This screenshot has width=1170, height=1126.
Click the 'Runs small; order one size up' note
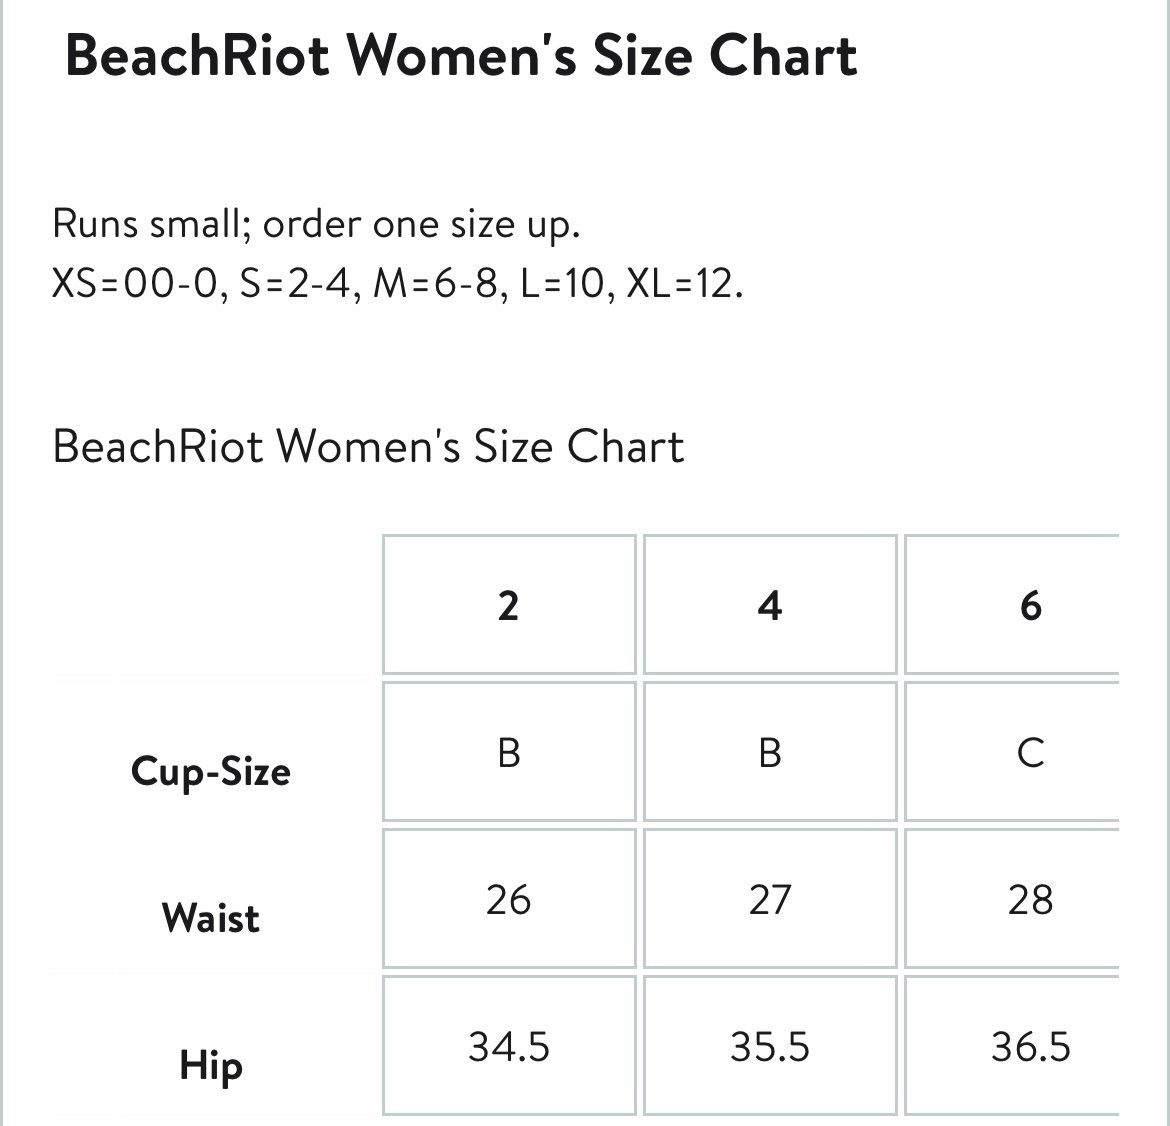coord(316,223)
